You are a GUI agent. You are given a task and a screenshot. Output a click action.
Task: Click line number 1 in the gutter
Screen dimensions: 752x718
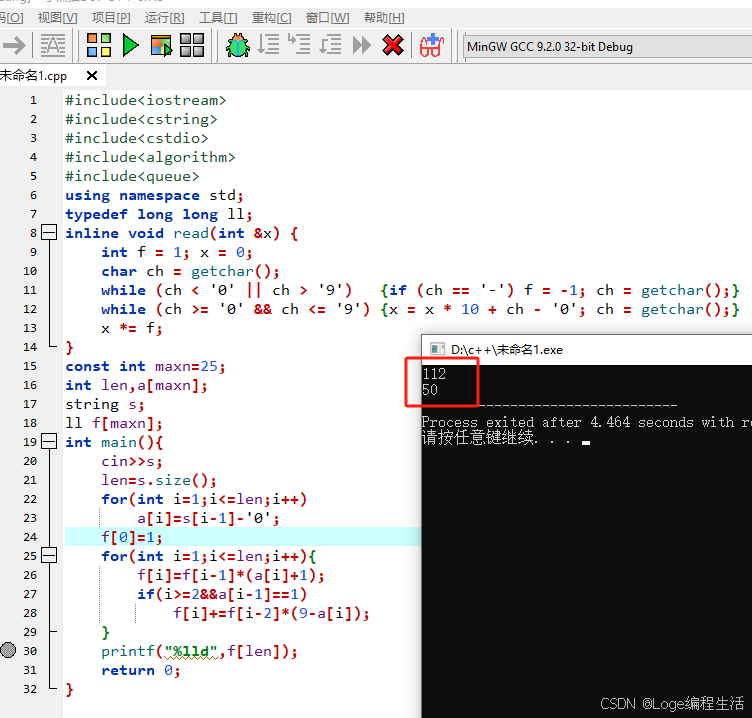point(33,100)
